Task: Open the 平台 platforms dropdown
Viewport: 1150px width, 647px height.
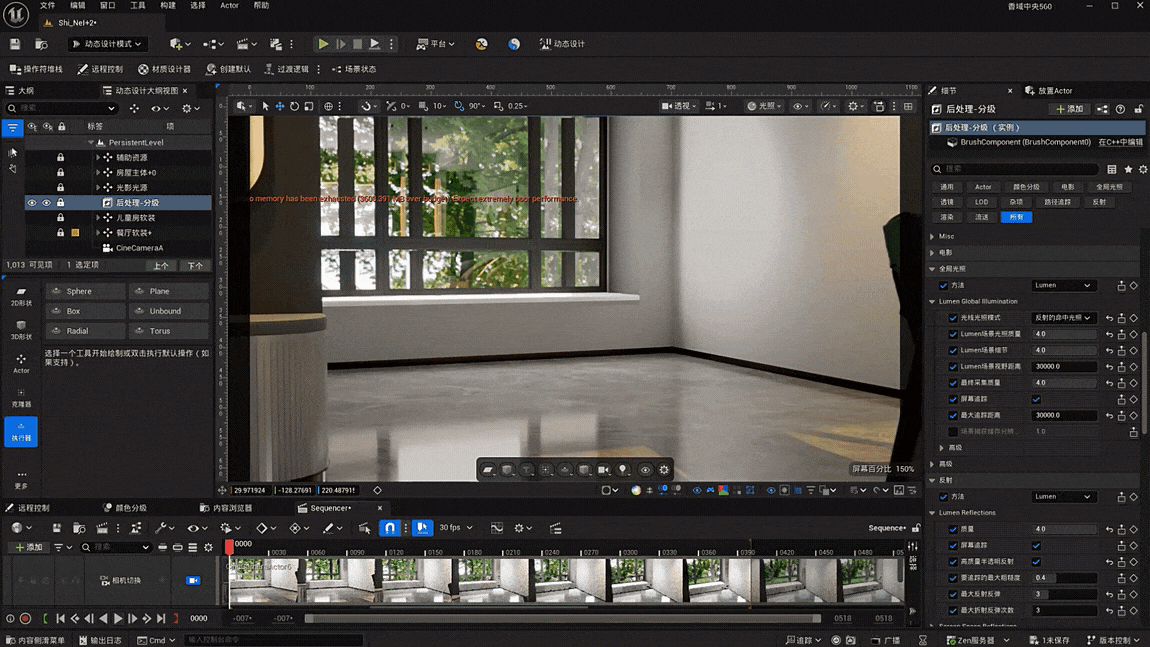Action: click(436, 44)
